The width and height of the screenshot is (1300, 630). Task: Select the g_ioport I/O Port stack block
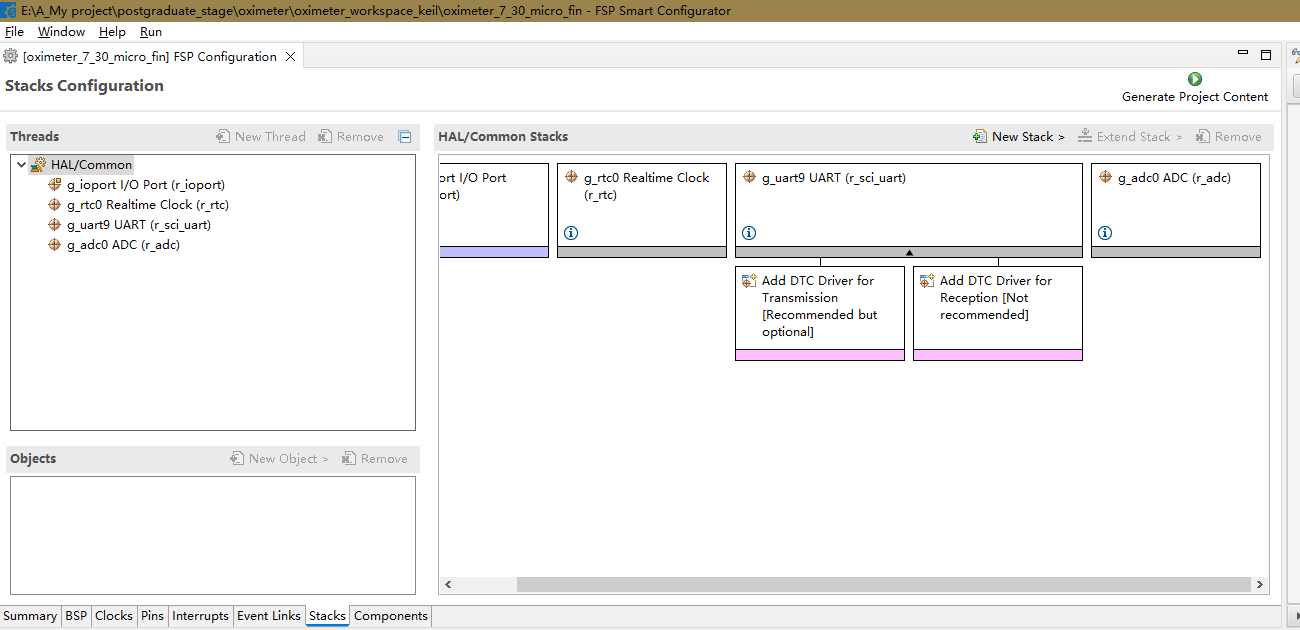(x=494, y=210)
